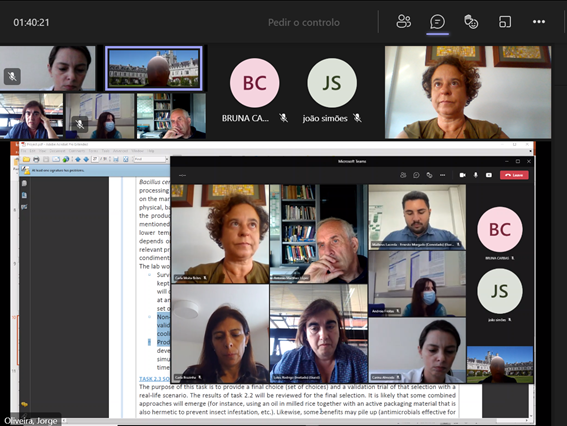
Task: Click the 01:40:21 meeting timer
Action: [x=31, y=22]
